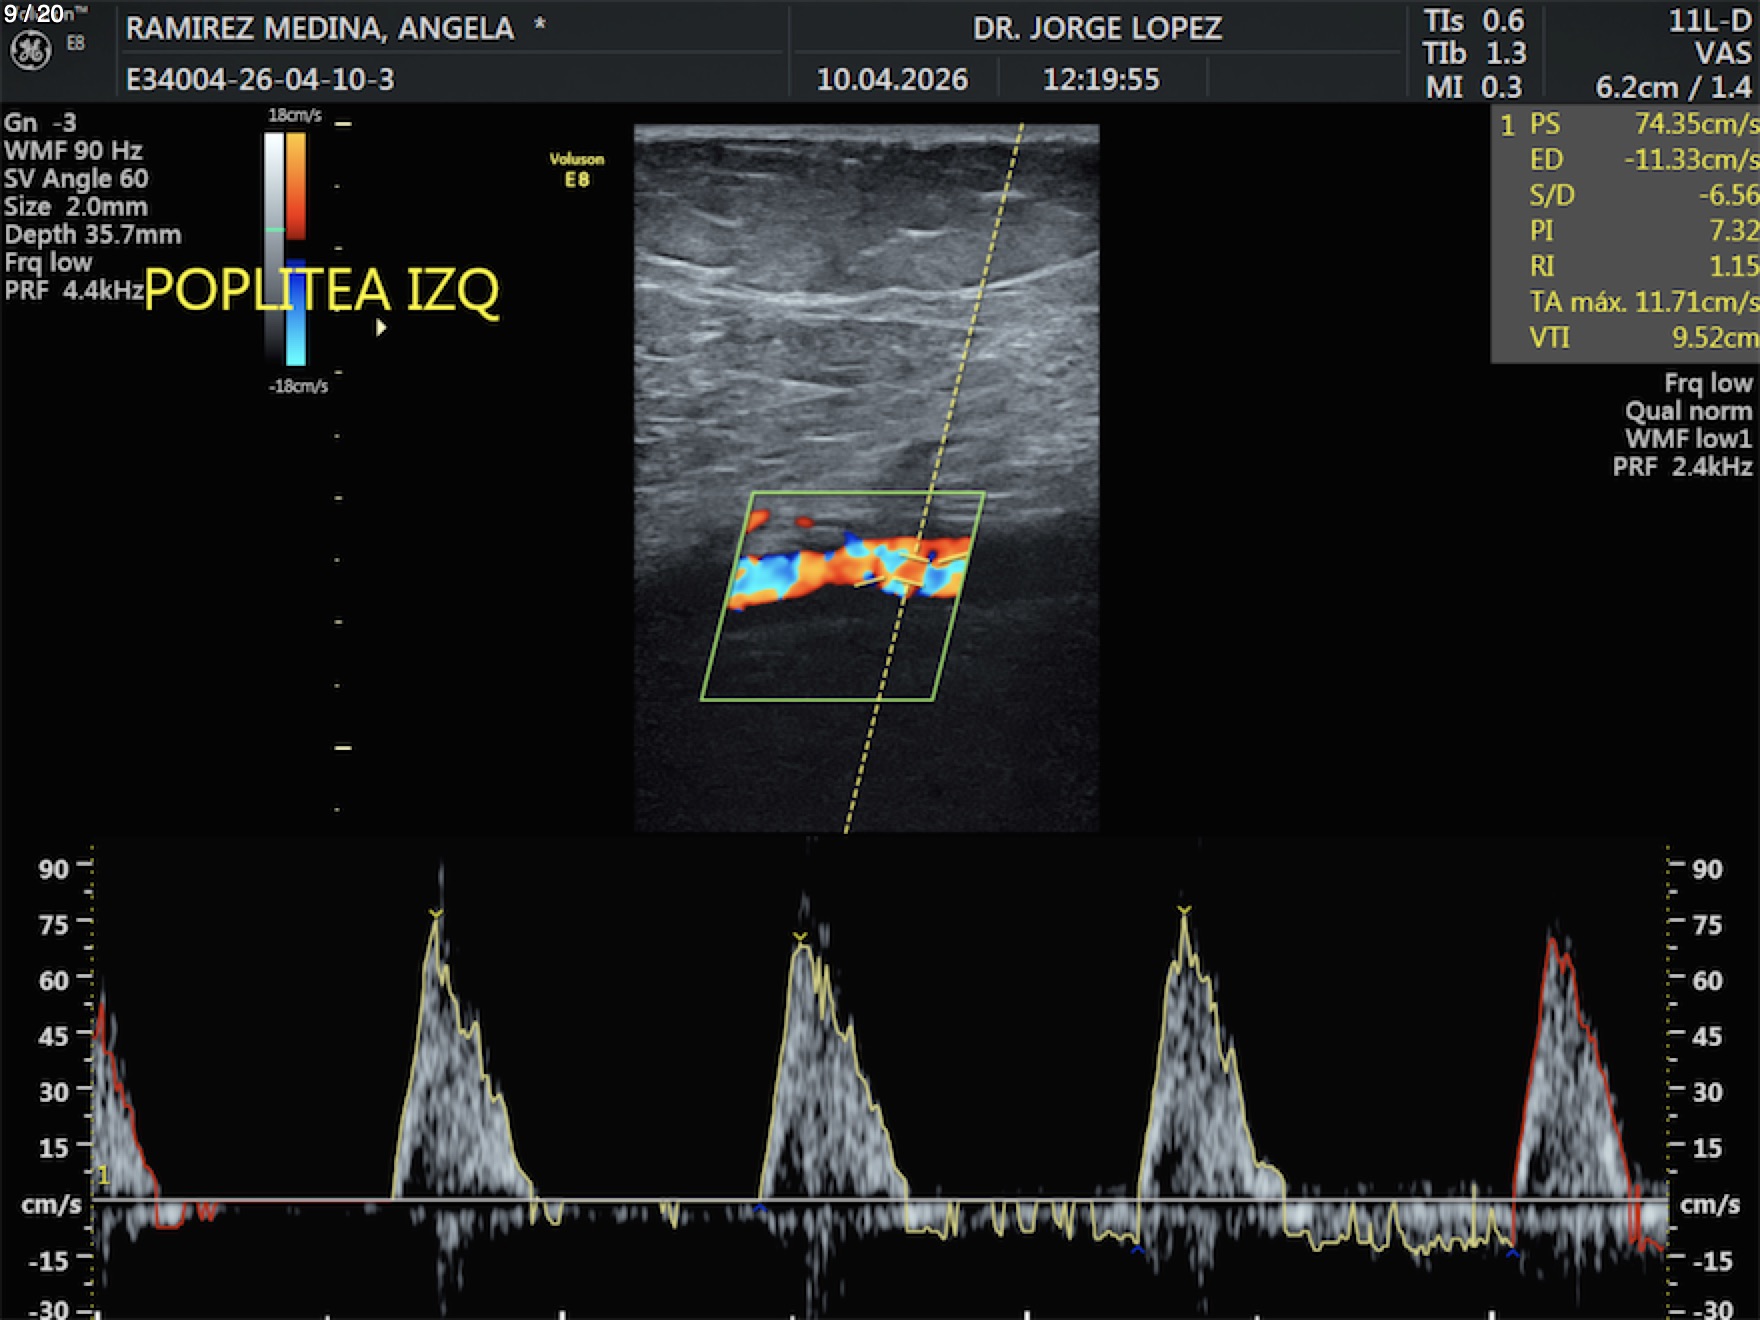Select the first yellow peak systolic marker

click(435, 913)
